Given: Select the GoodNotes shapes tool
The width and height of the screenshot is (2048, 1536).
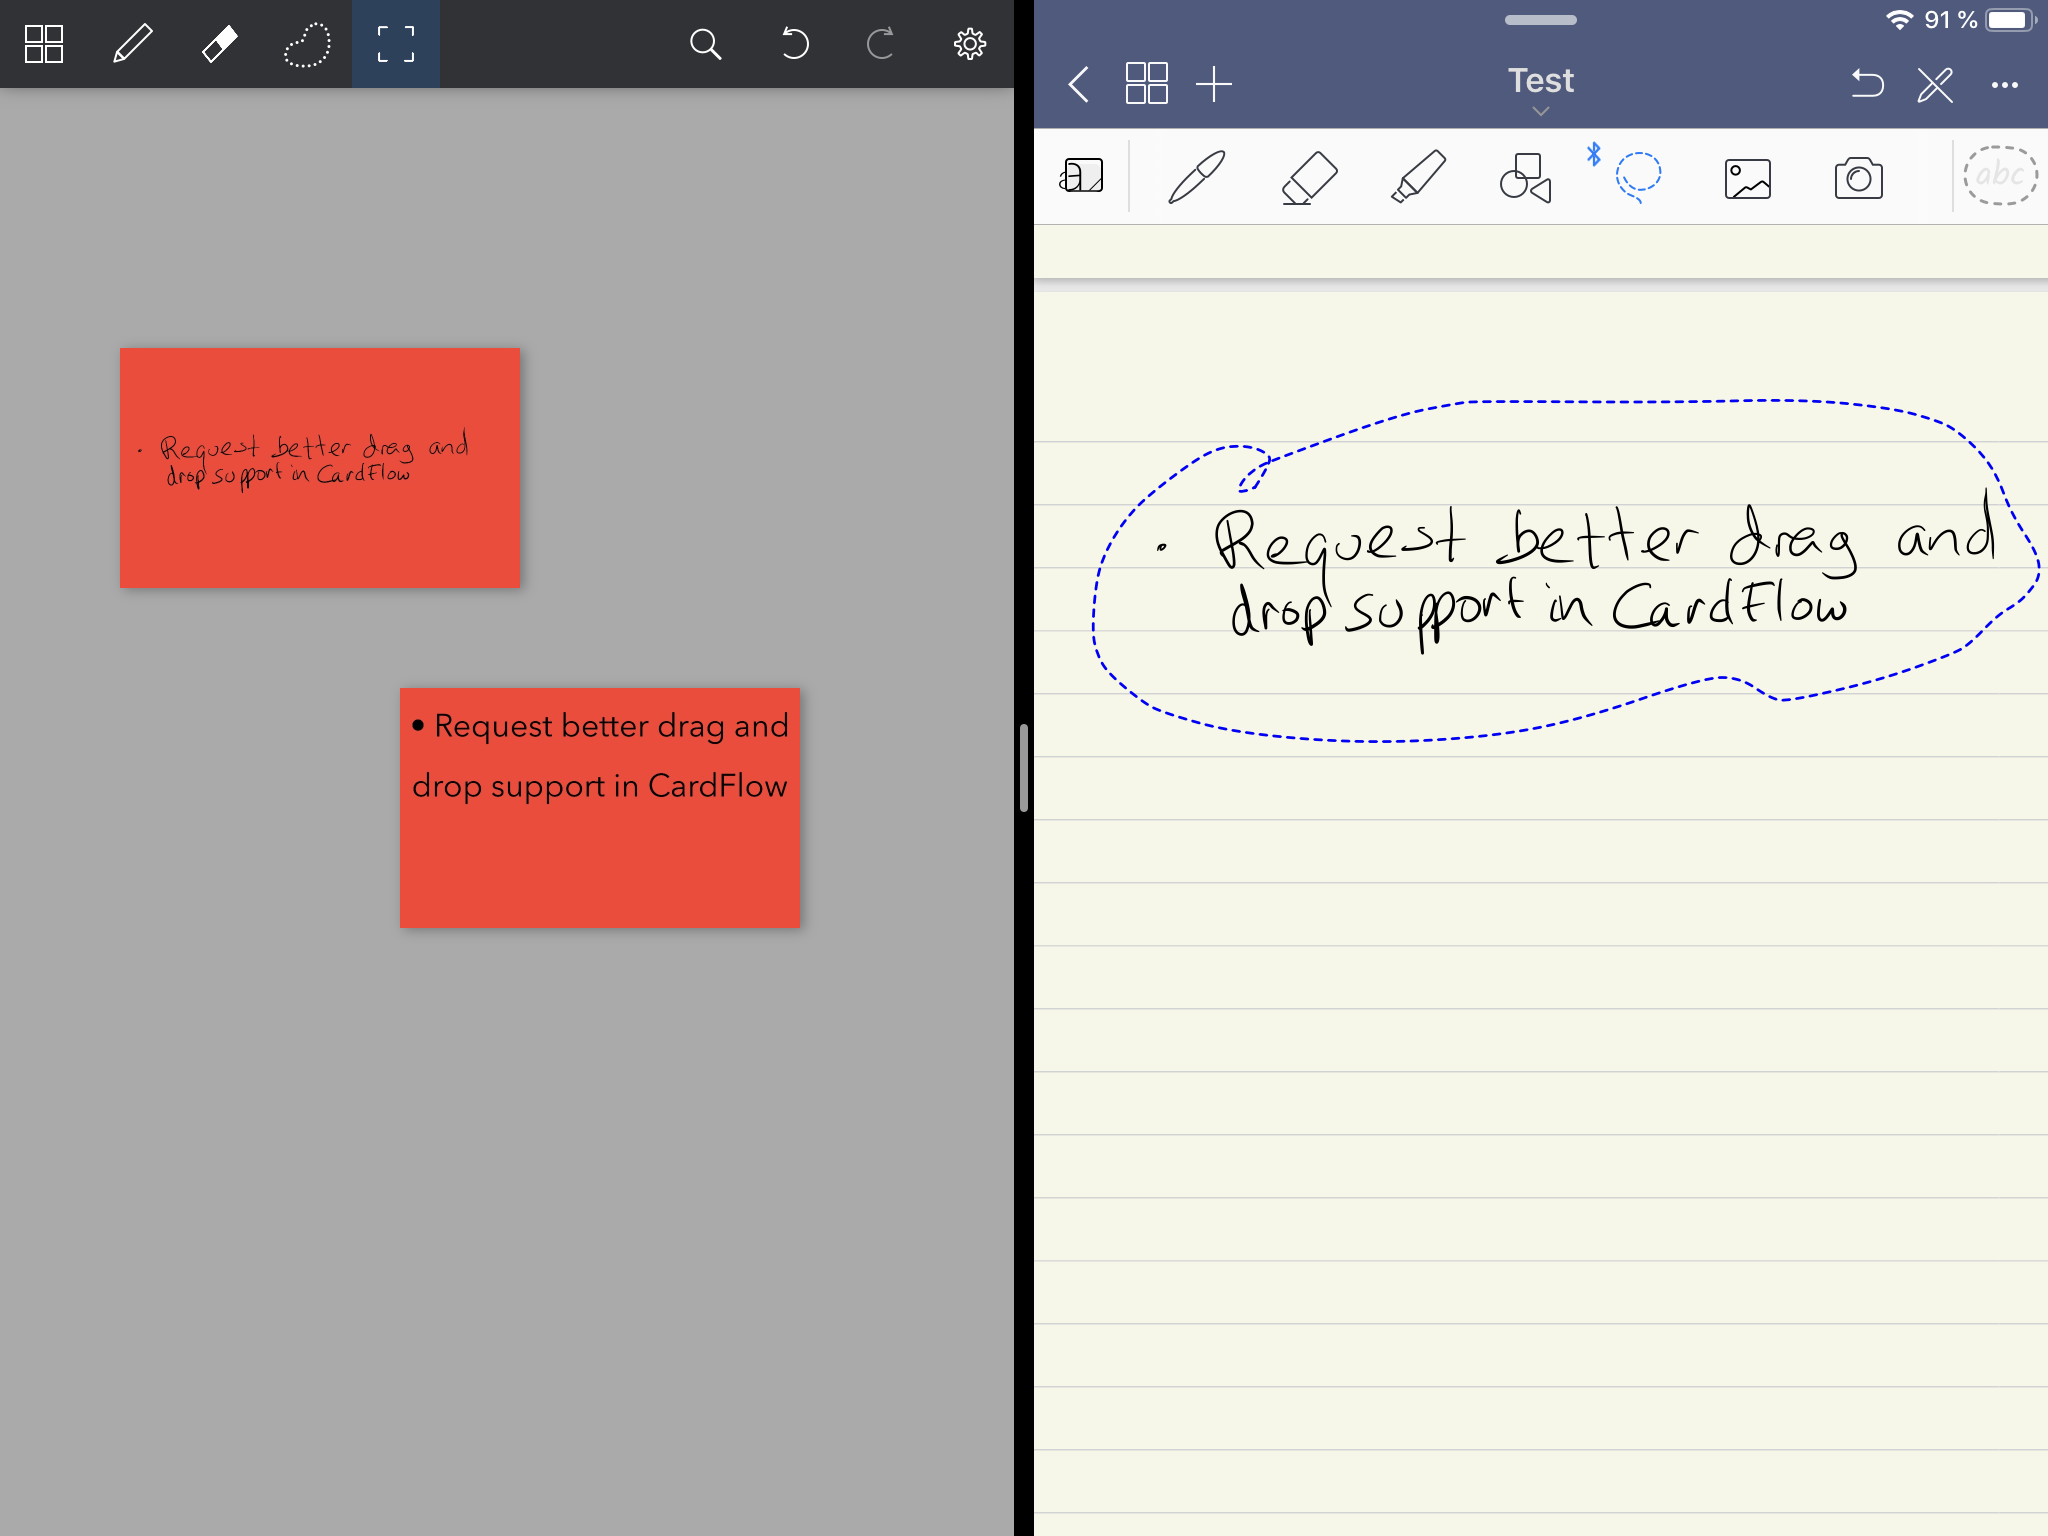Looking at the screenshot, I should coord(1526,178).
